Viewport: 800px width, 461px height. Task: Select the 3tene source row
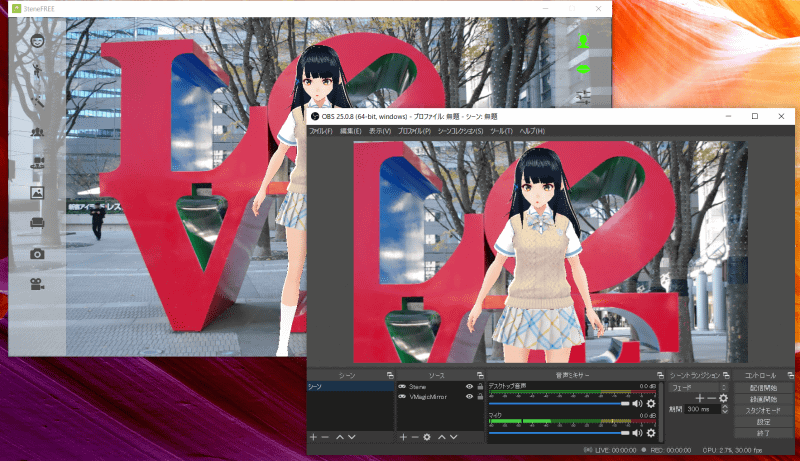point(440,387)
